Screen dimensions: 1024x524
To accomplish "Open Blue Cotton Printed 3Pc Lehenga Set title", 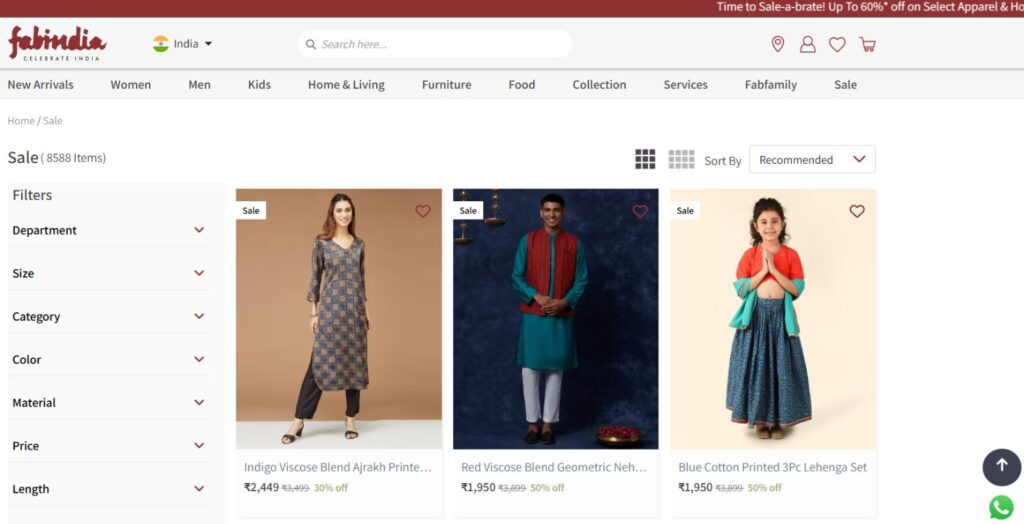I will point(773,467).
